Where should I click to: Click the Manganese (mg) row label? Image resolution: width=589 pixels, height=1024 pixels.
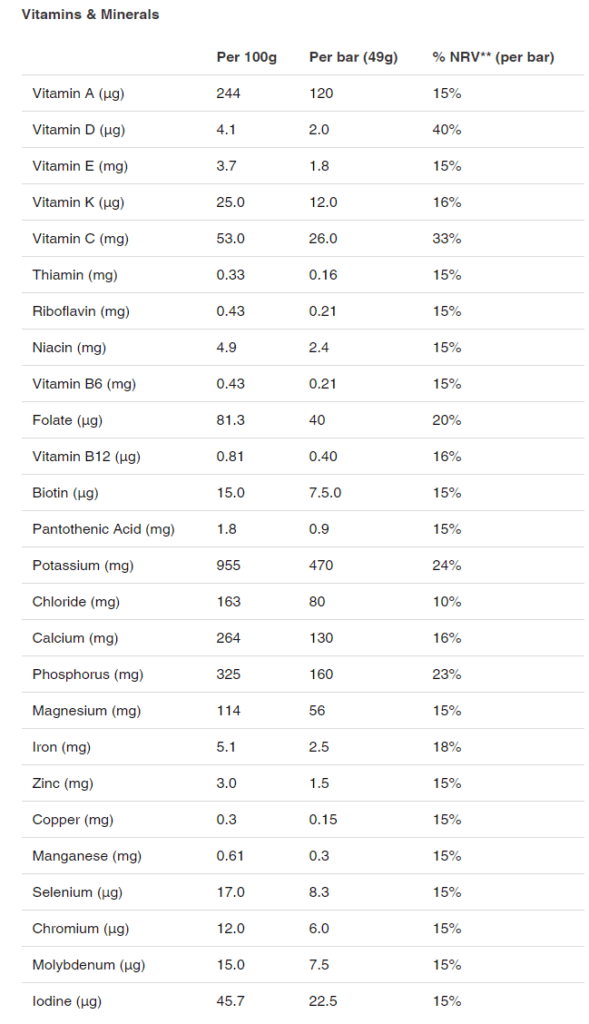coord(87,856)
